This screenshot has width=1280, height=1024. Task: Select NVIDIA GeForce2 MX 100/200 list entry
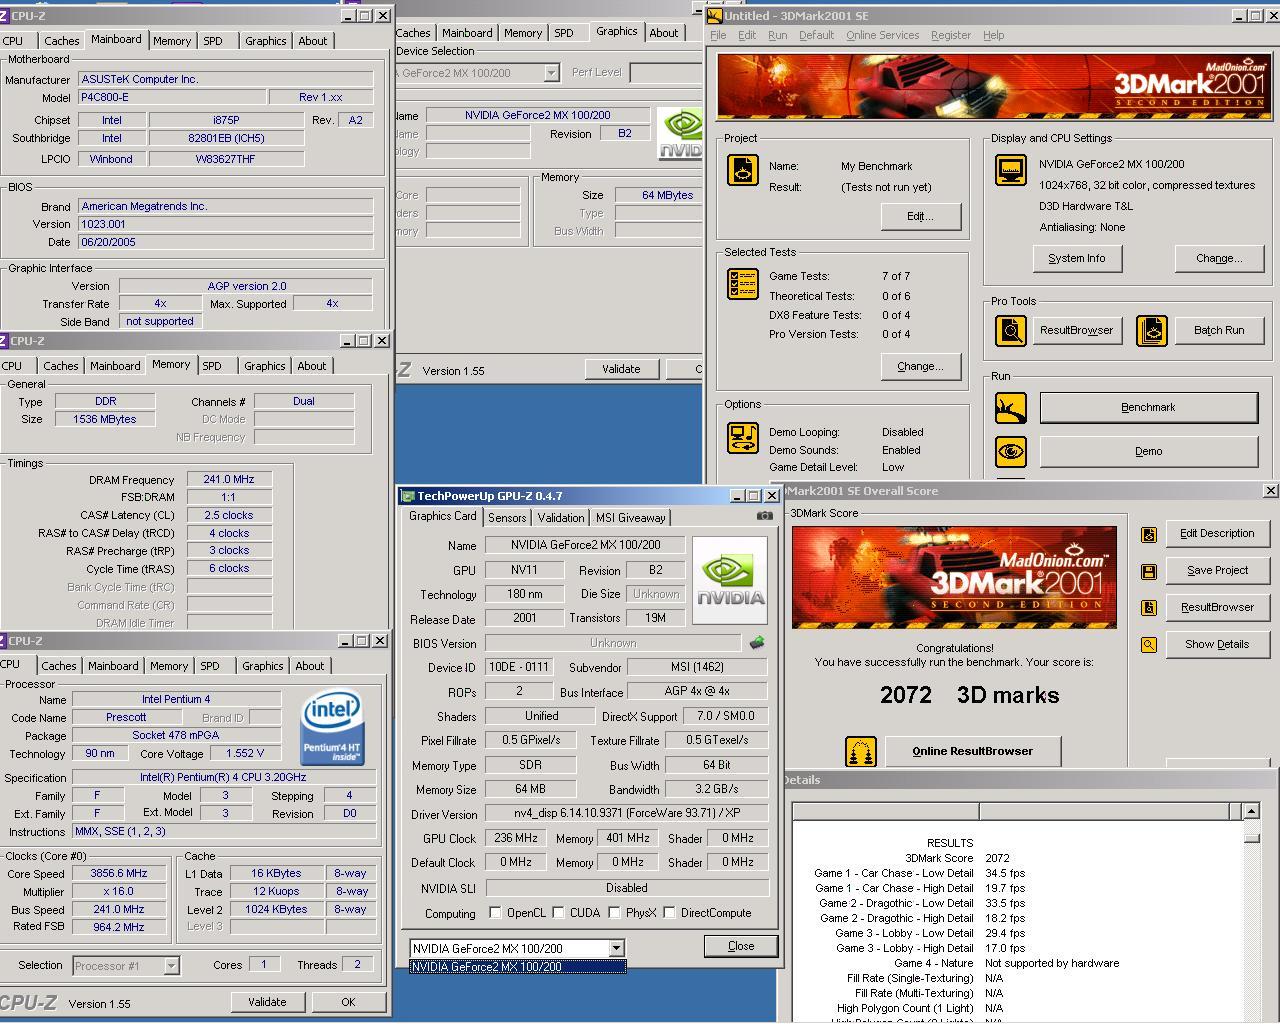click(x=518, y=967)
